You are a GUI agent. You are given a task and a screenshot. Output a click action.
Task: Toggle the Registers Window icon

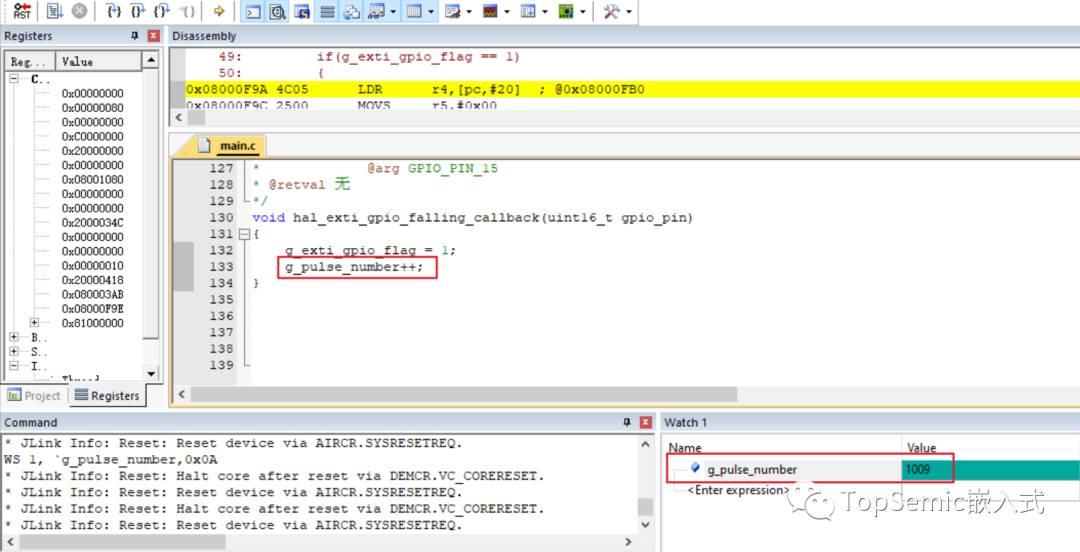(x=327, y=11)
